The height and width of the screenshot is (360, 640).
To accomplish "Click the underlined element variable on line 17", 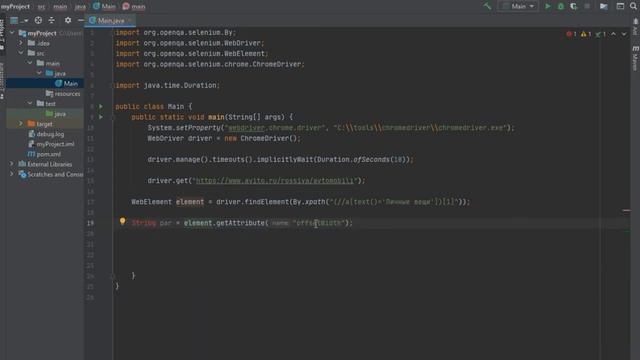I will 190,202.
